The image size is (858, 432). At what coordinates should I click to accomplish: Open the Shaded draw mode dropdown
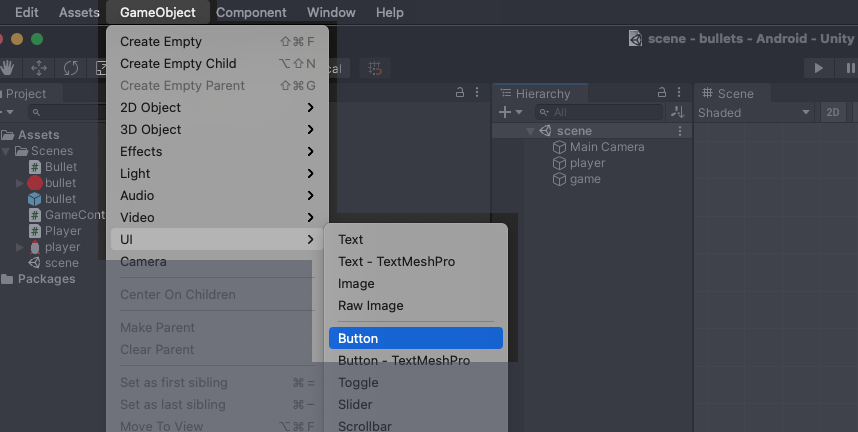(x=754, y=113)
